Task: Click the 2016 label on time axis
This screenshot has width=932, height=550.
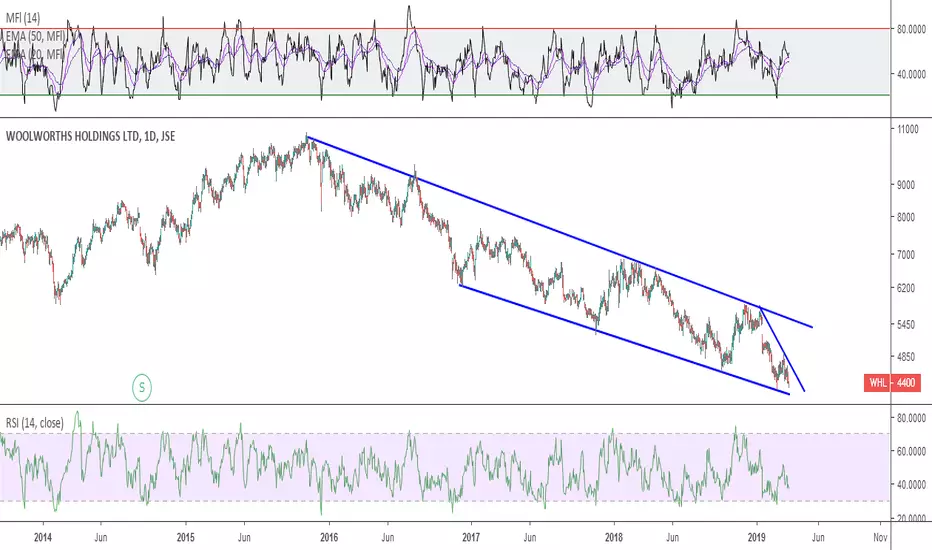Action: click(329, 538)
